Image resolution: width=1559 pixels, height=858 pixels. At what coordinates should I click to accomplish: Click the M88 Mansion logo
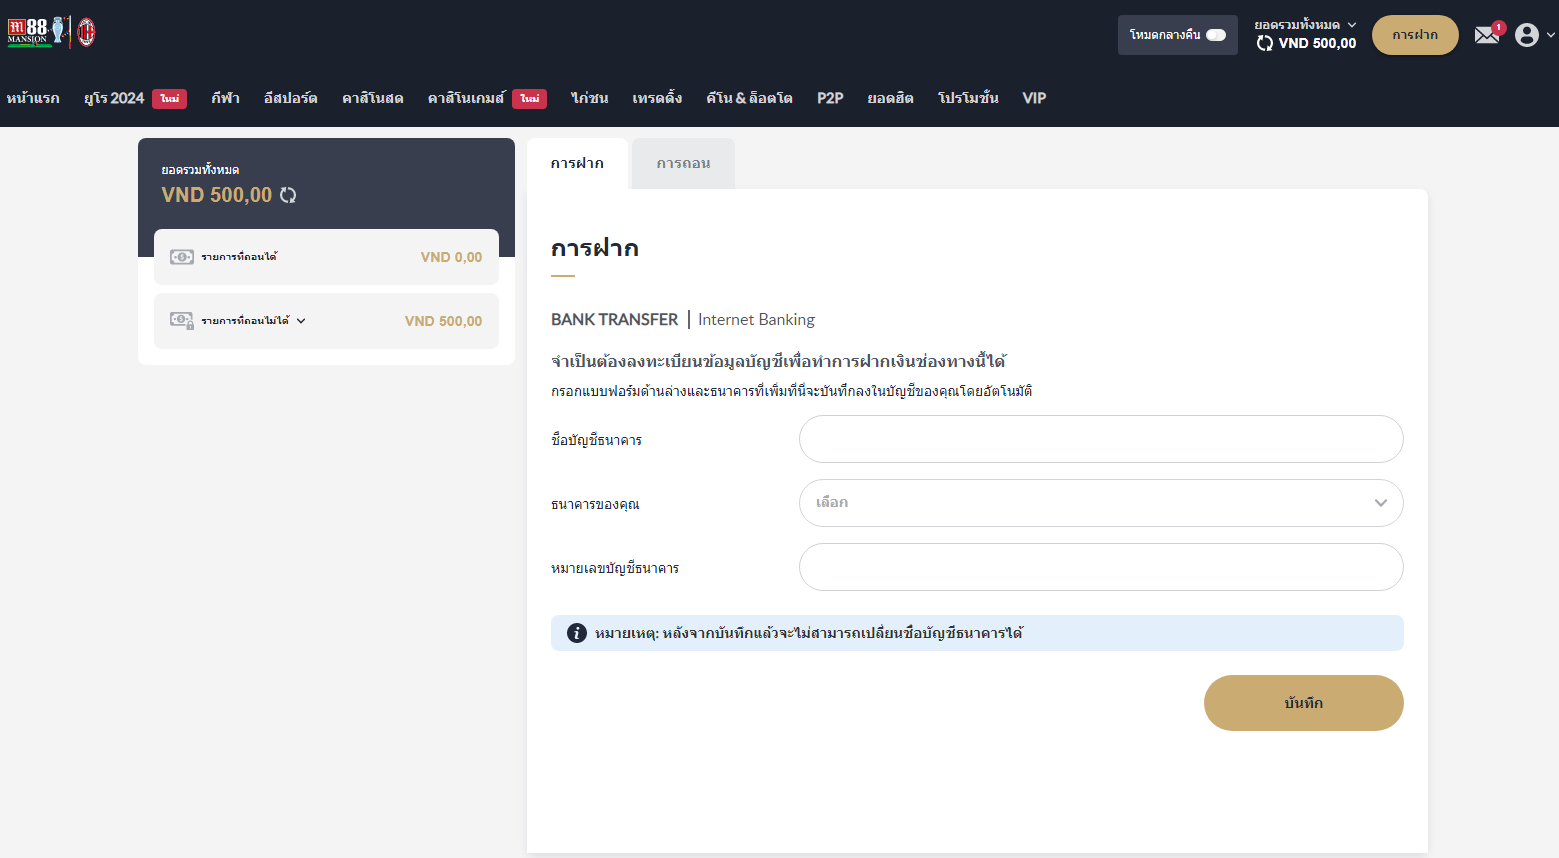coord(29,32)
